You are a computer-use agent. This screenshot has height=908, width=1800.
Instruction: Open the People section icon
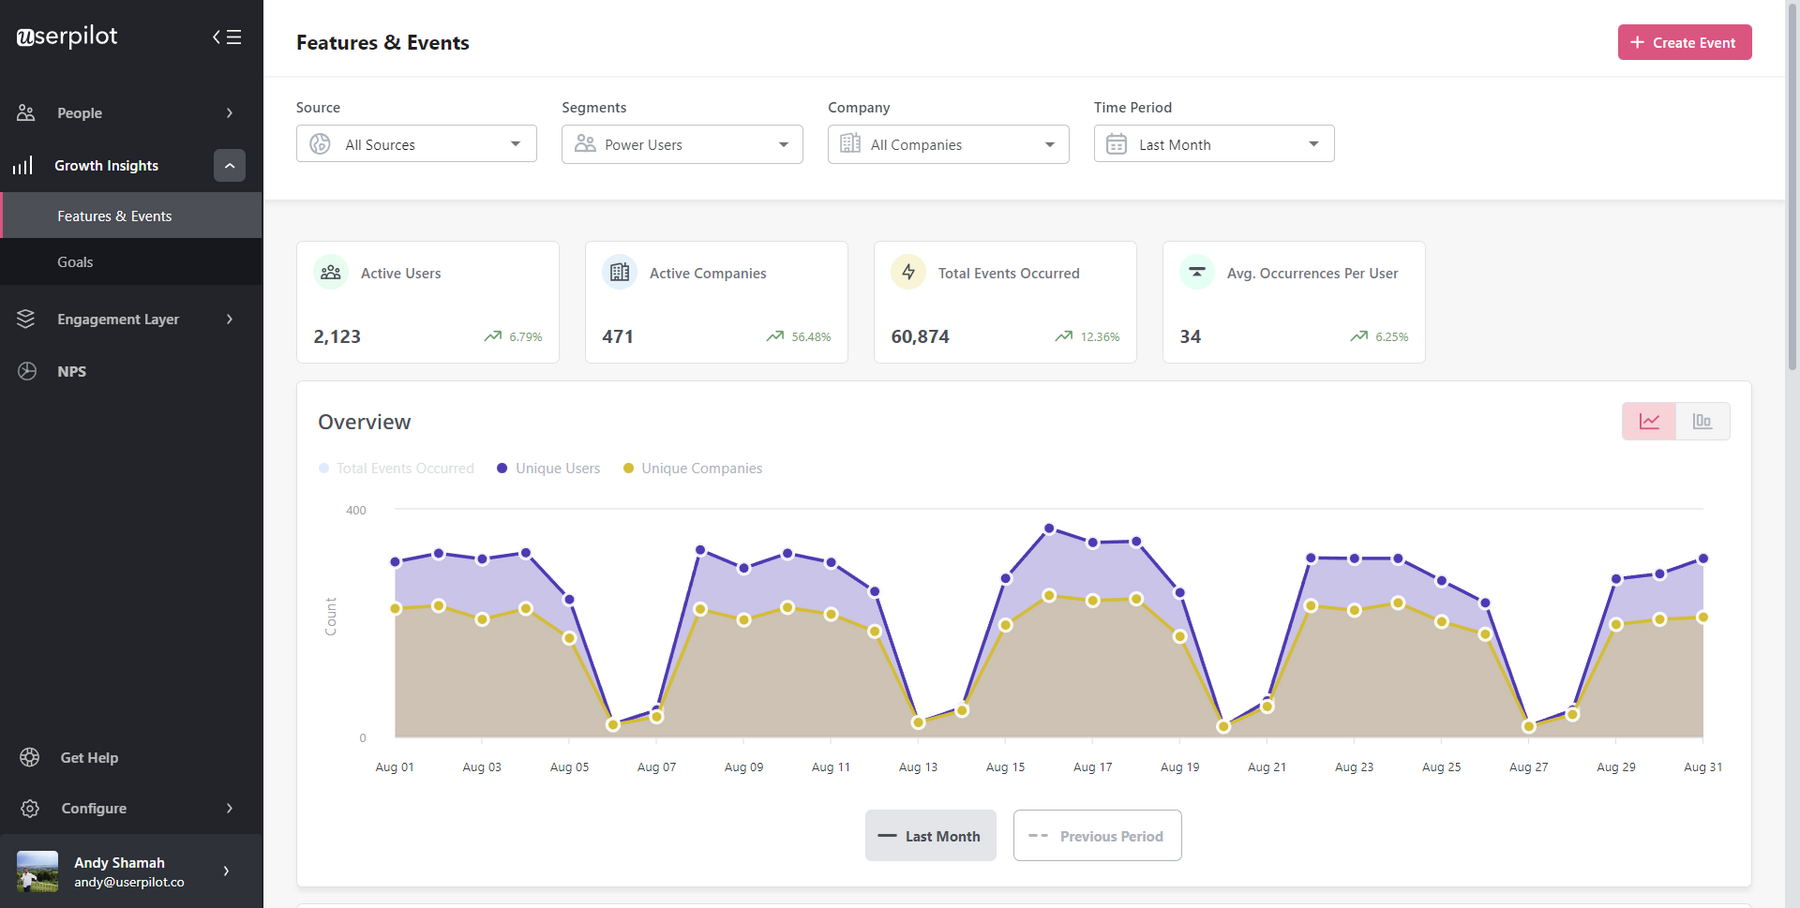27,112
